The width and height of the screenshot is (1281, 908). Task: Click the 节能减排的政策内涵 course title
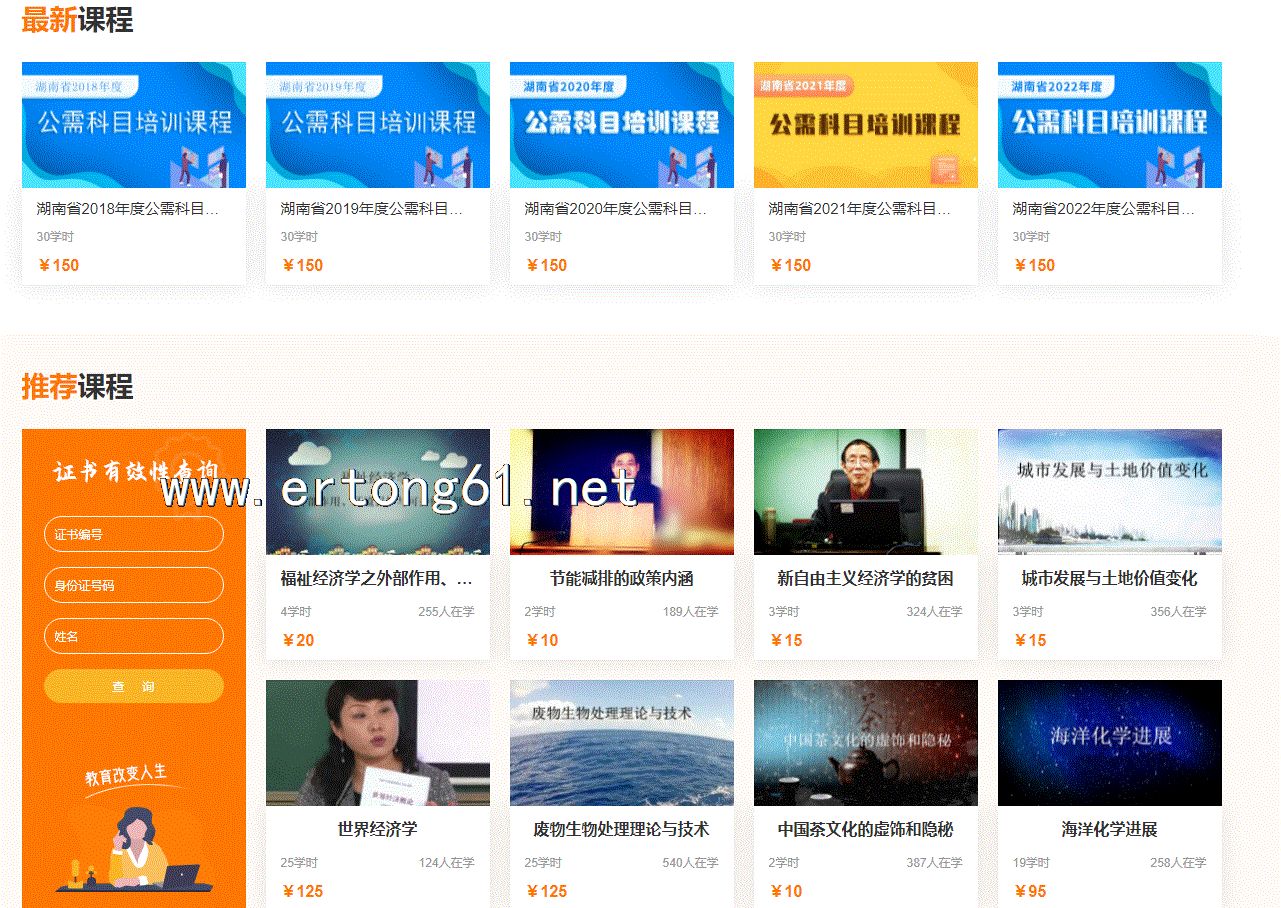click(x=621, y=579)
